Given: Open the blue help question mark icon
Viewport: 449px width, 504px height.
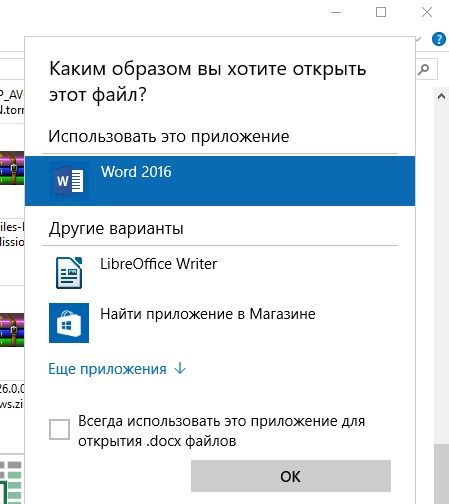Looking at the screenshot, I should [439, 39].
